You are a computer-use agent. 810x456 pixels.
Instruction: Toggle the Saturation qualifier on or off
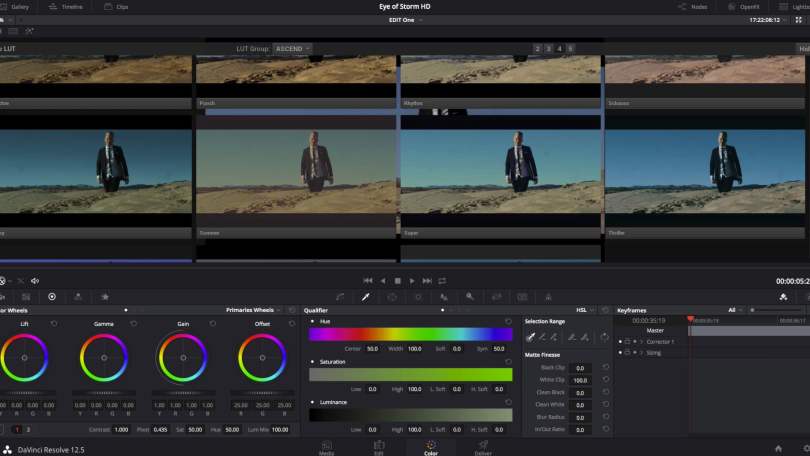click(x=313, y=361)
